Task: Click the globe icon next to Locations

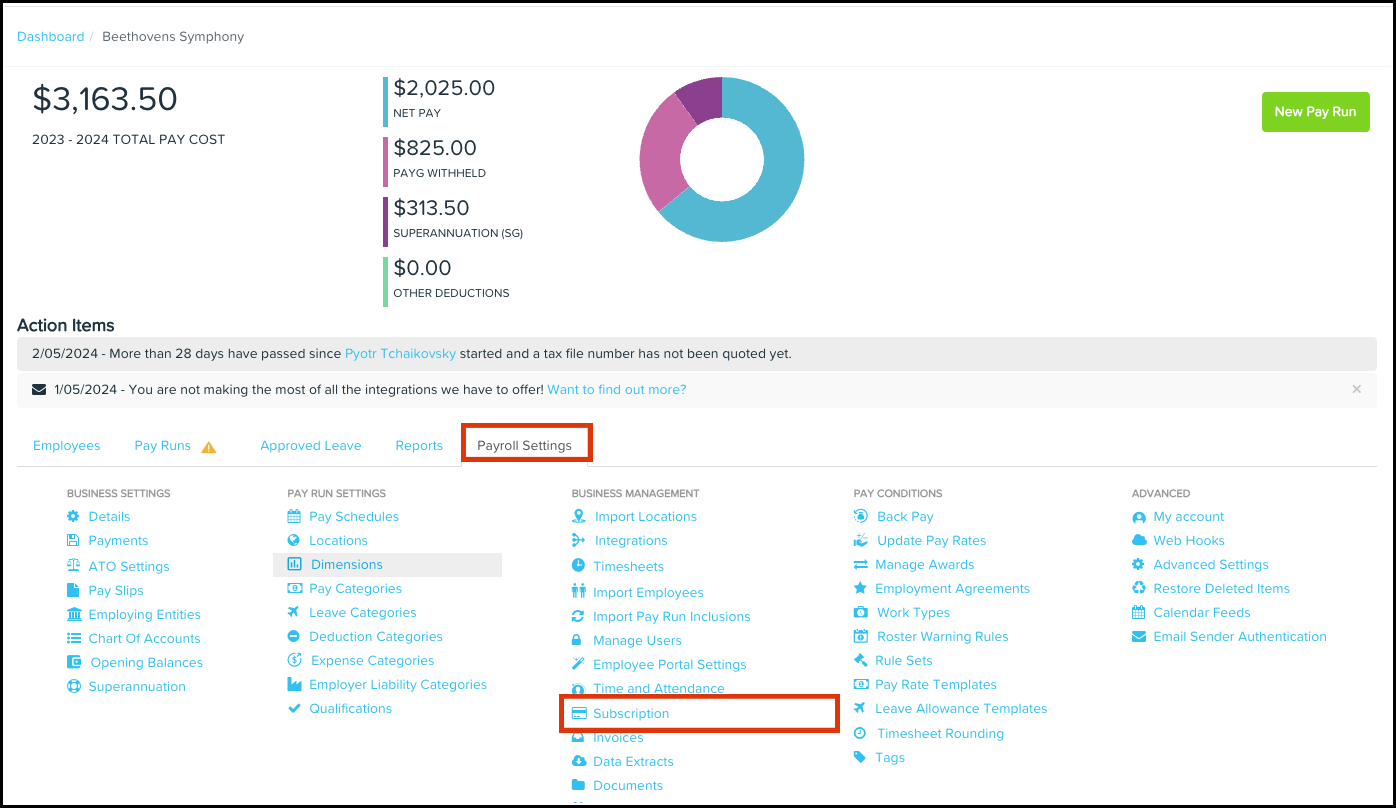Action: 294,541
